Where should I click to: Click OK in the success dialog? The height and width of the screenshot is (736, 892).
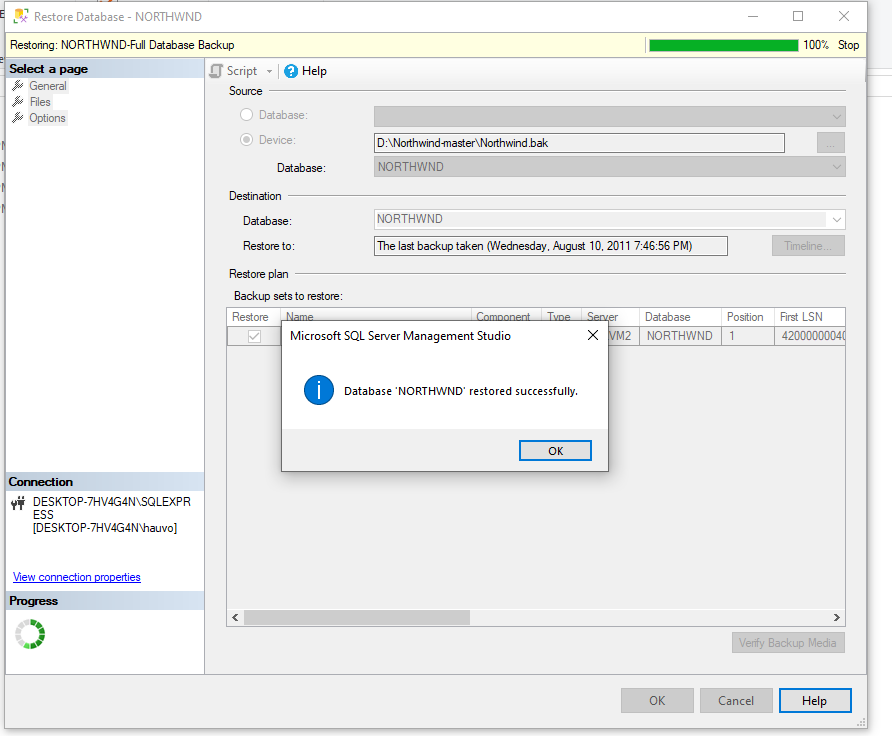555,451
